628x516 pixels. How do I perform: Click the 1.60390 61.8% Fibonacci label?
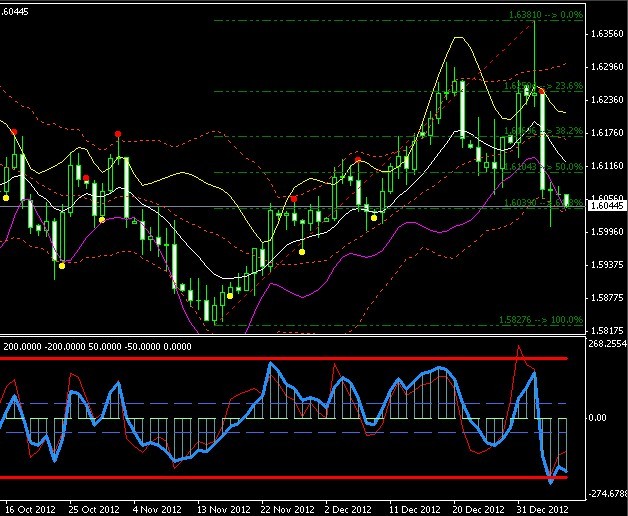(543, 203)
